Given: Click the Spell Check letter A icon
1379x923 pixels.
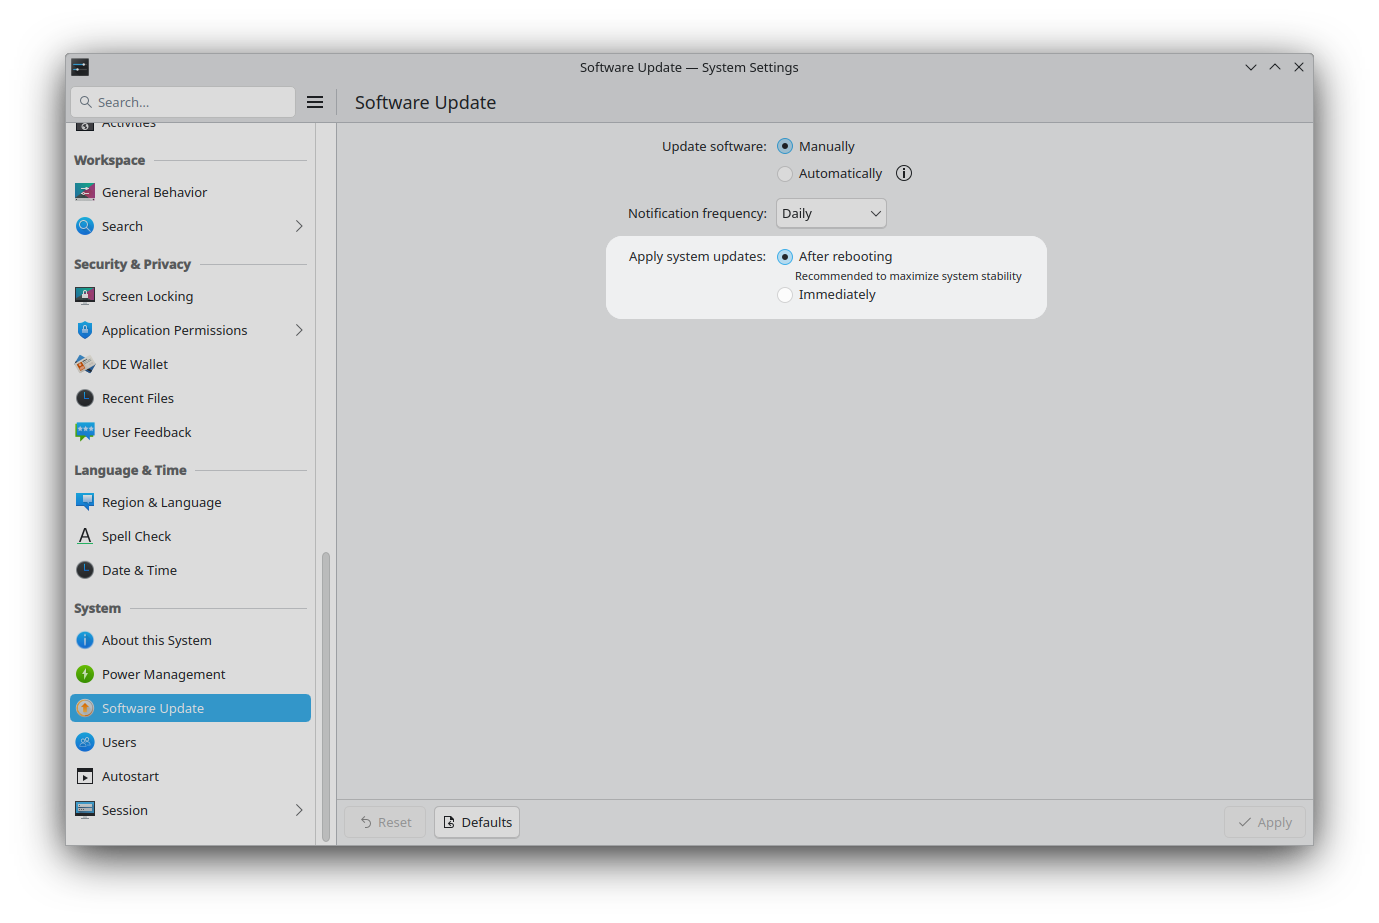Looking at the screenshot, I should point(85,536).
